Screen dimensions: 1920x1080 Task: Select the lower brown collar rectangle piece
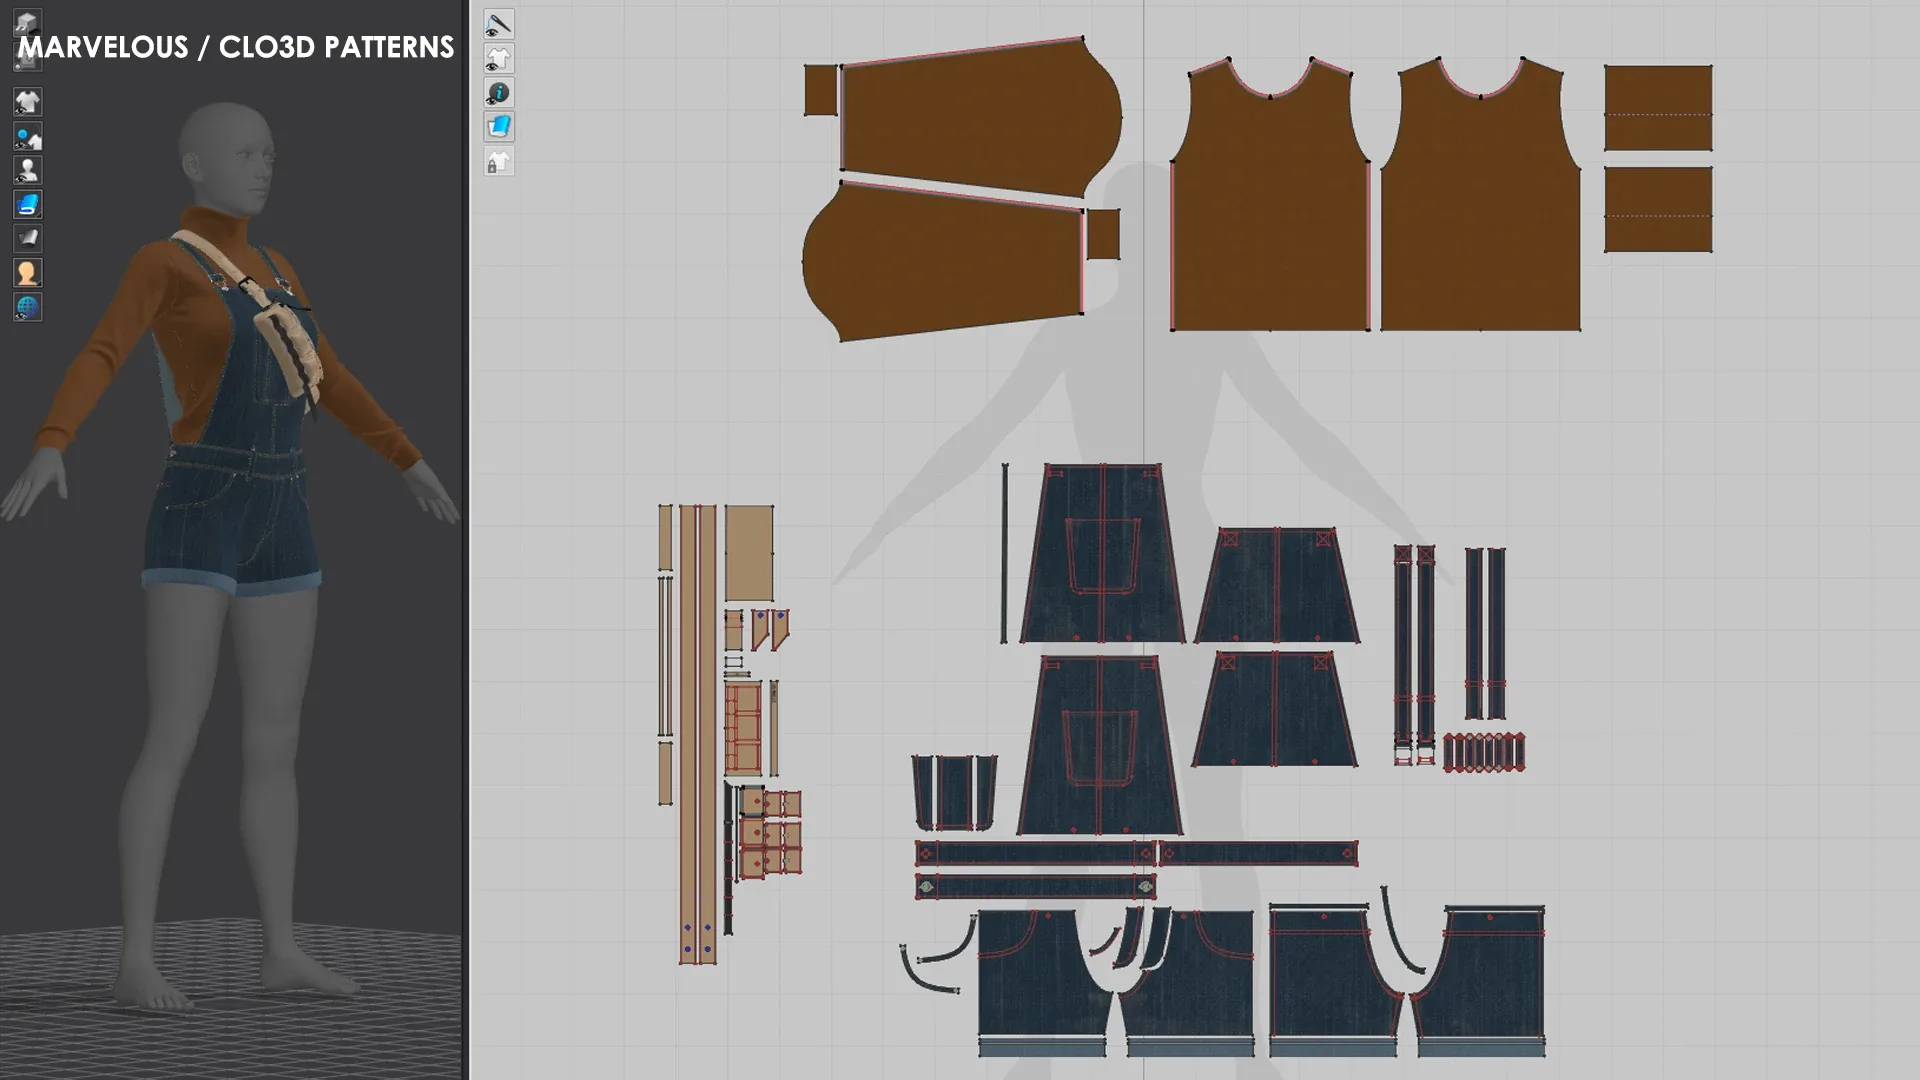pyautogui.click(x=1658, y=209)
